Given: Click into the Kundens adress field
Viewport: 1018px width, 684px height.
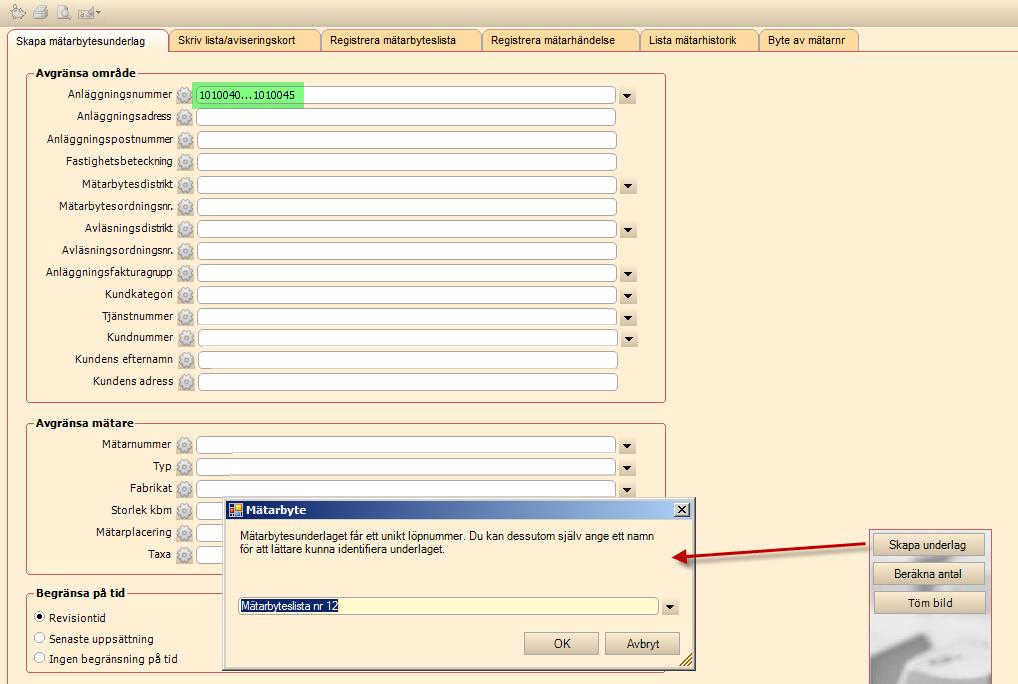Looking at the screenshot, I should click(408, 382).
